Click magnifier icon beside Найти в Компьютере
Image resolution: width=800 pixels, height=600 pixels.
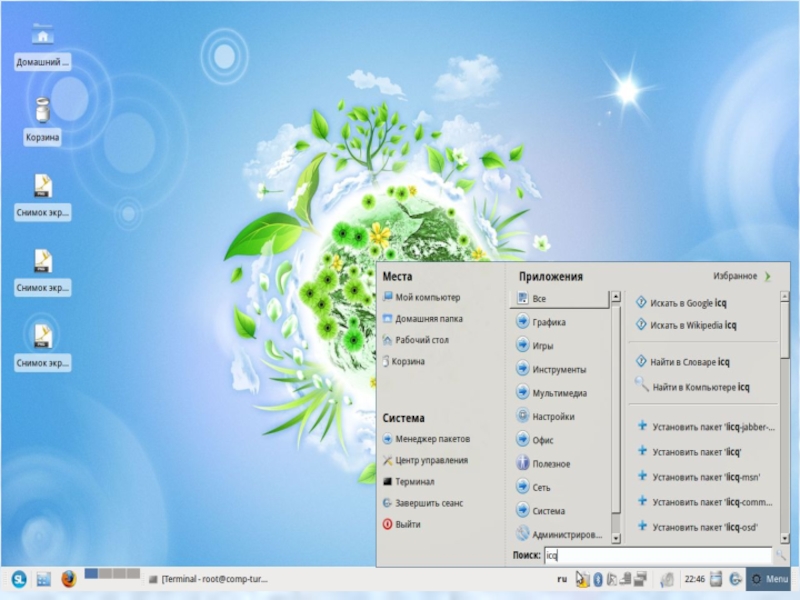(x=641, y=384)
